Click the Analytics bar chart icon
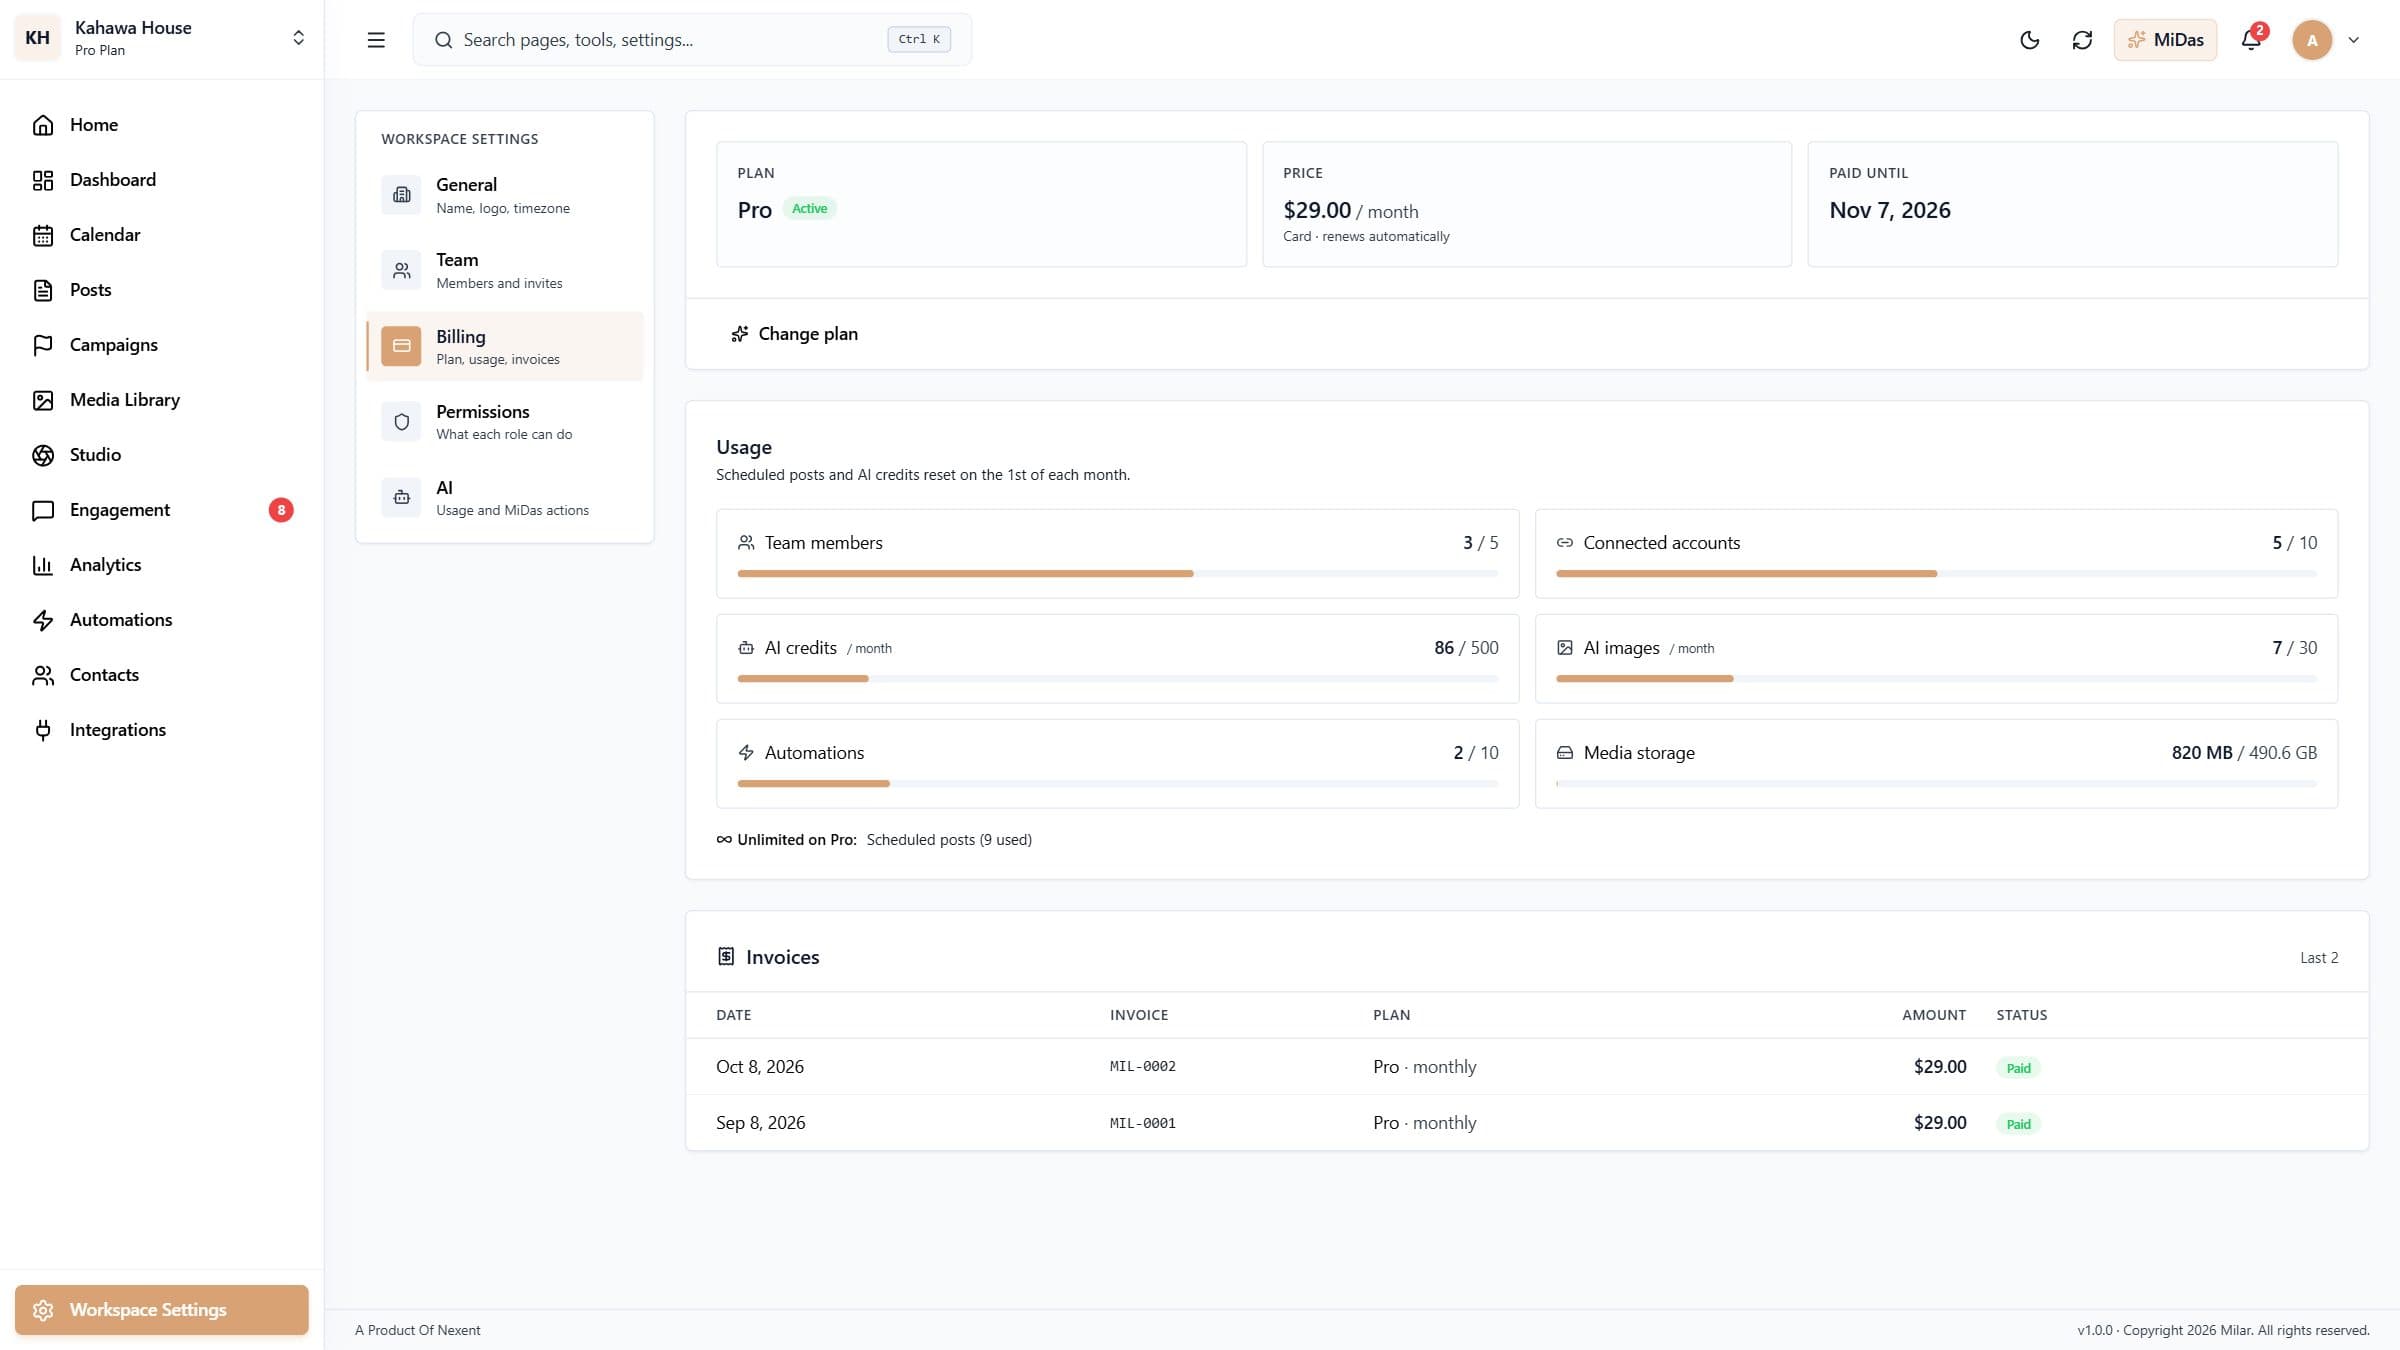The width and height of the screenshot is (2400, 1350). pyautogui.click(x=43, y=565)
